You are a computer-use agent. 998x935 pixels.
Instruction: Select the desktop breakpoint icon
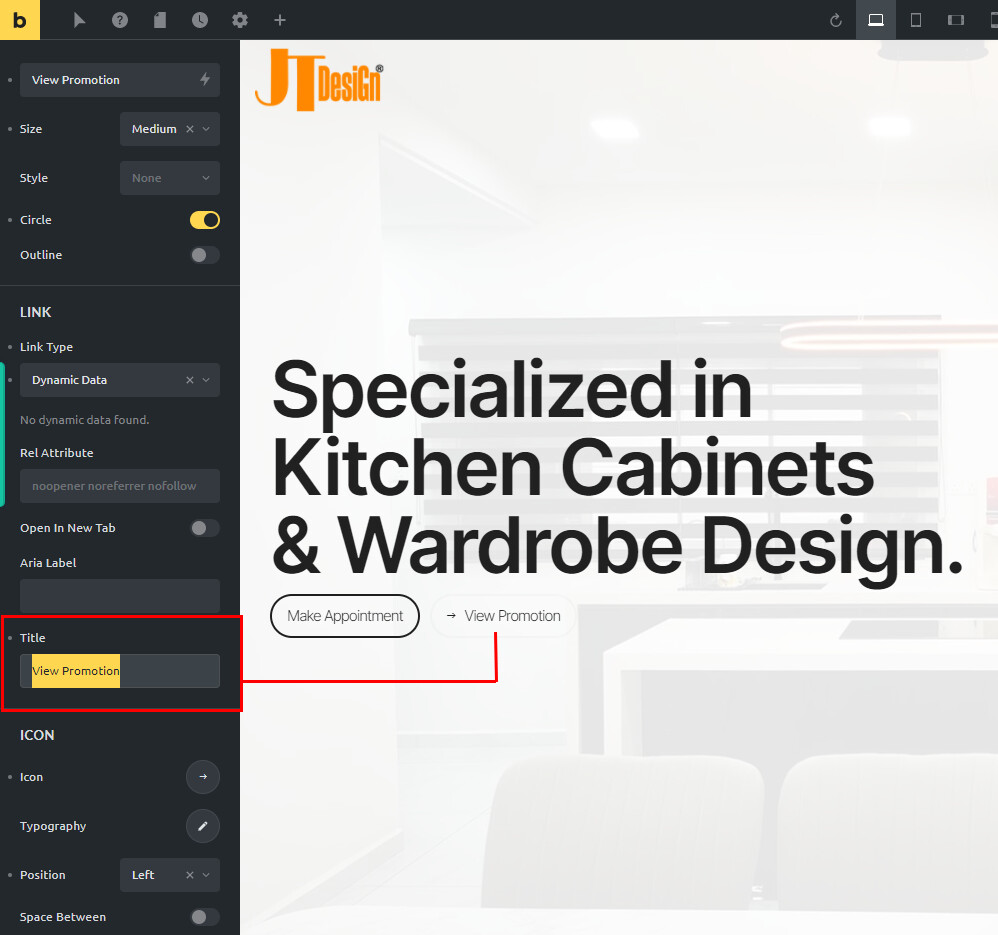(x=876, y=20)
